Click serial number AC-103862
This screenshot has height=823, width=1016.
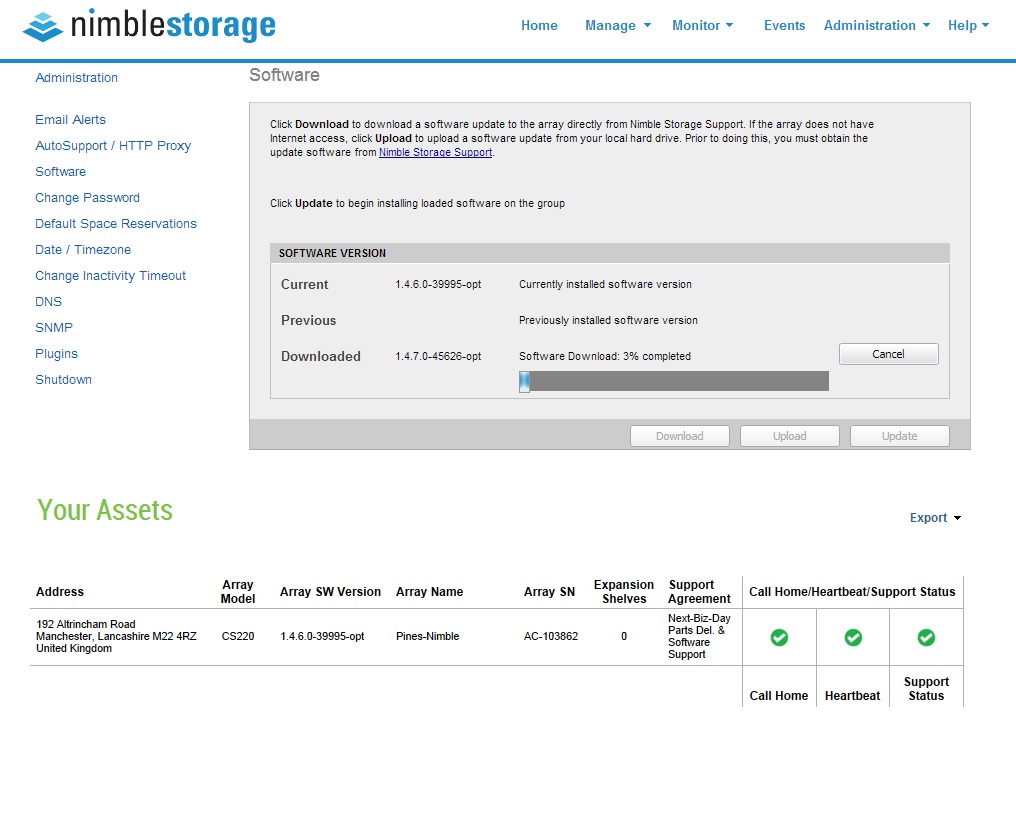tap(551, 636)
